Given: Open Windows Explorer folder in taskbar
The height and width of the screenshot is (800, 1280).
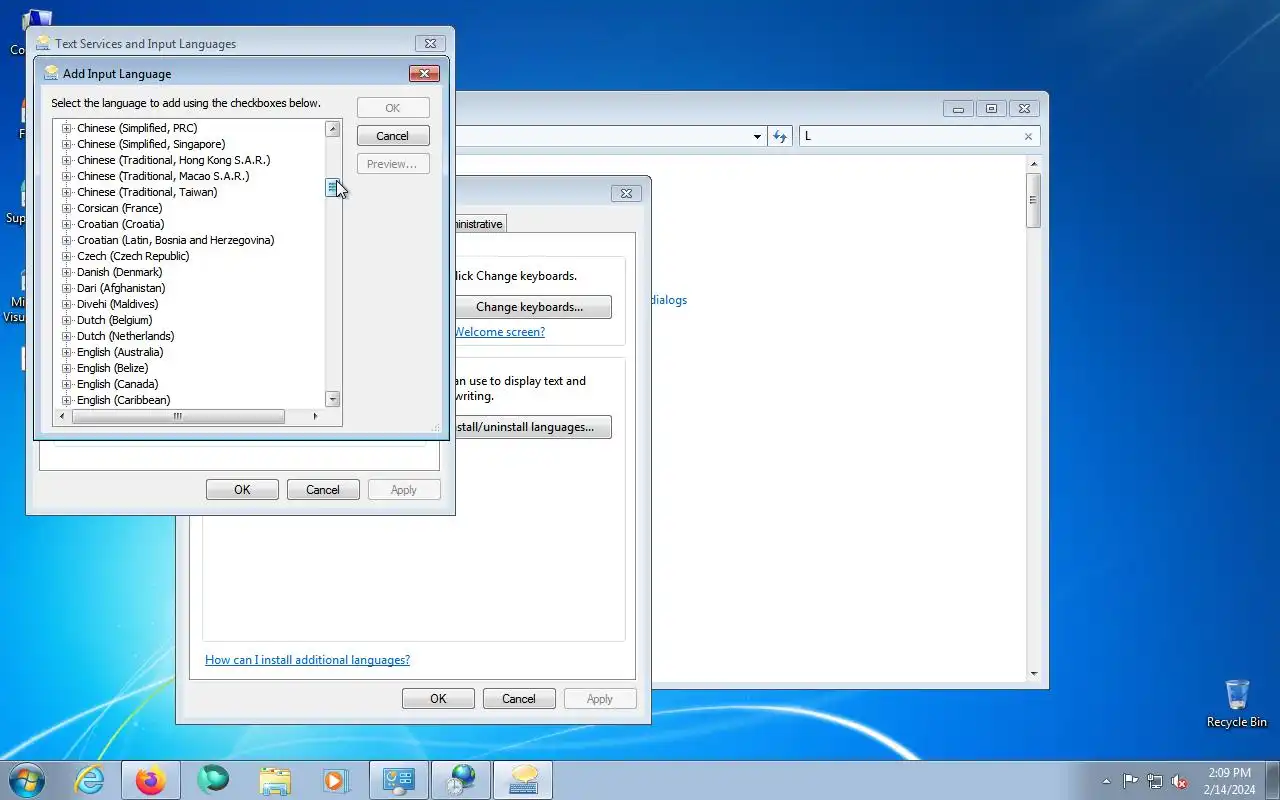Looking at the screenshot, I should tap(274, 780).
